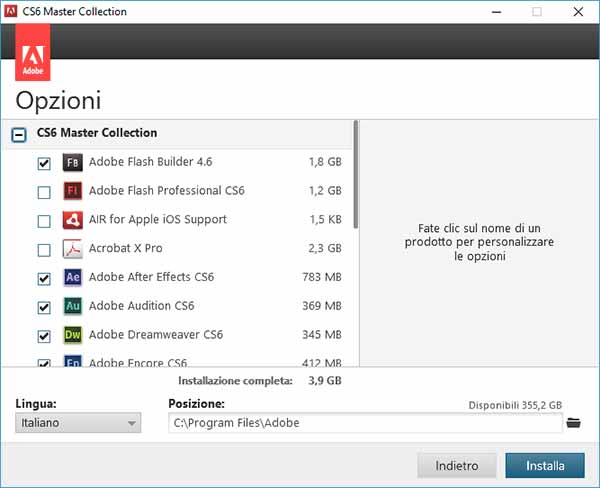Select Adobe Flash Builder 4.6 name
Image resolution: width=600 pixels, height=488 pixels.
pos(150,162)
